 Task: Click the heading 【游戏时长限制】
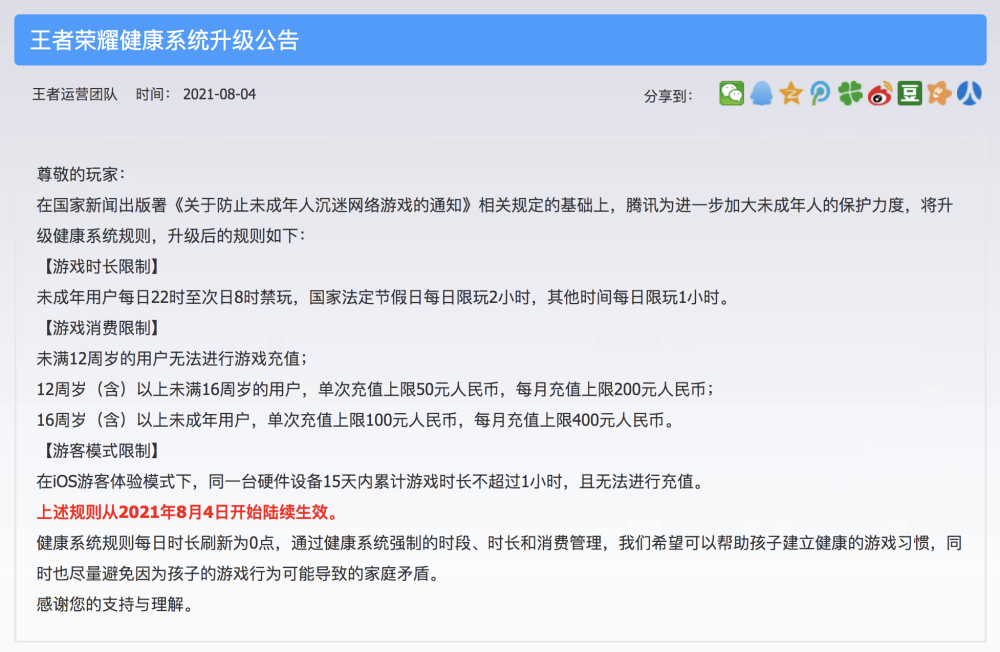coord(100,267)
